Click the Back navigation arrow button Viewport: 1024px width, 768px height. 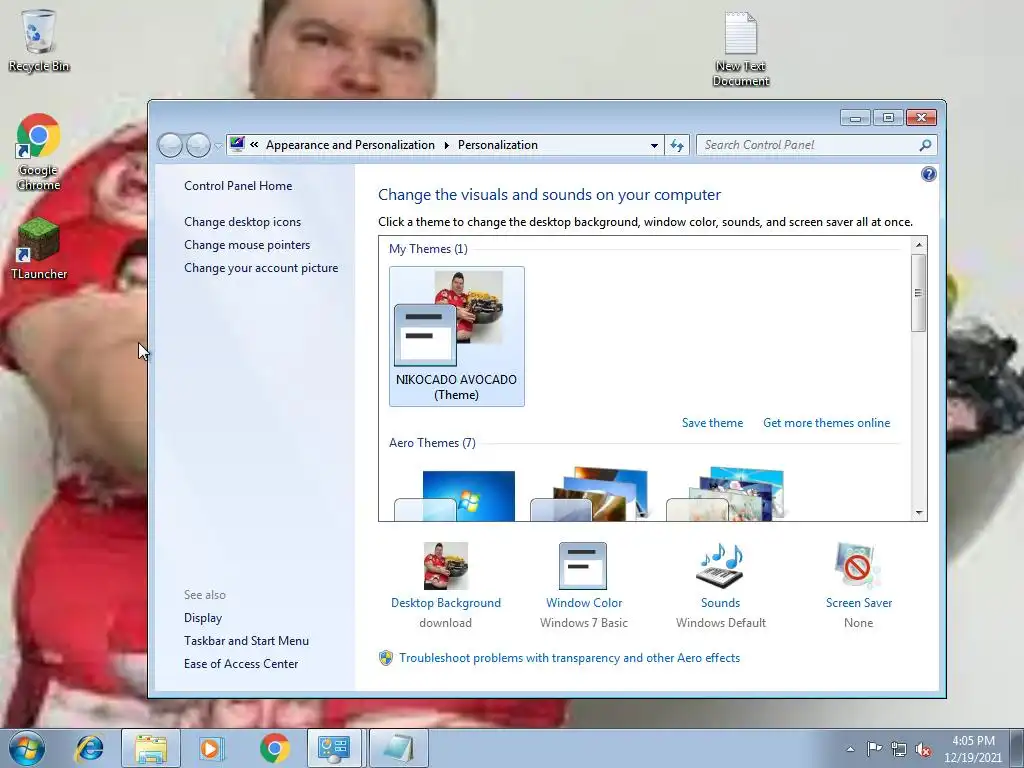click(170, 145)
